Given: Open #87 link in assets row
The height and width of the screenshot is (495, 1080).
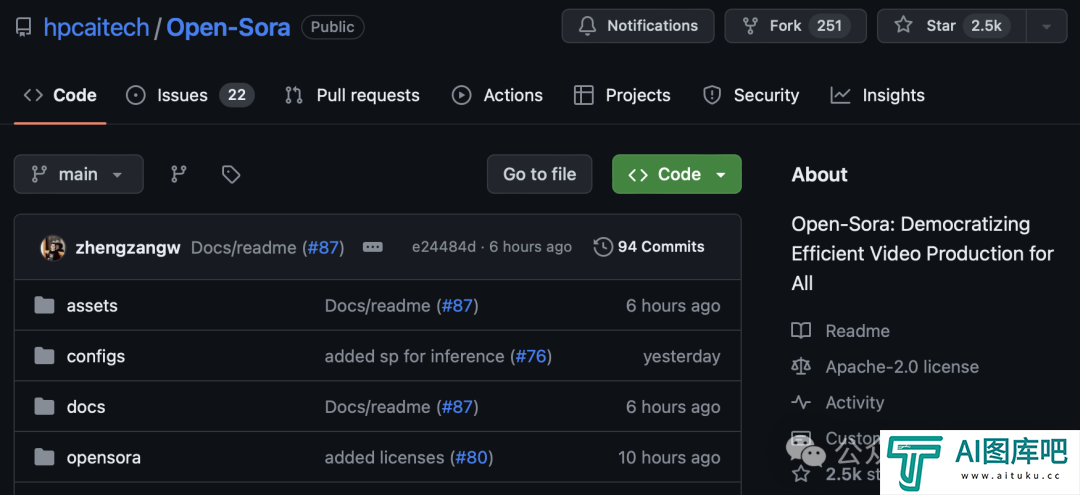Looking at the screenshot, I should 457,306.
